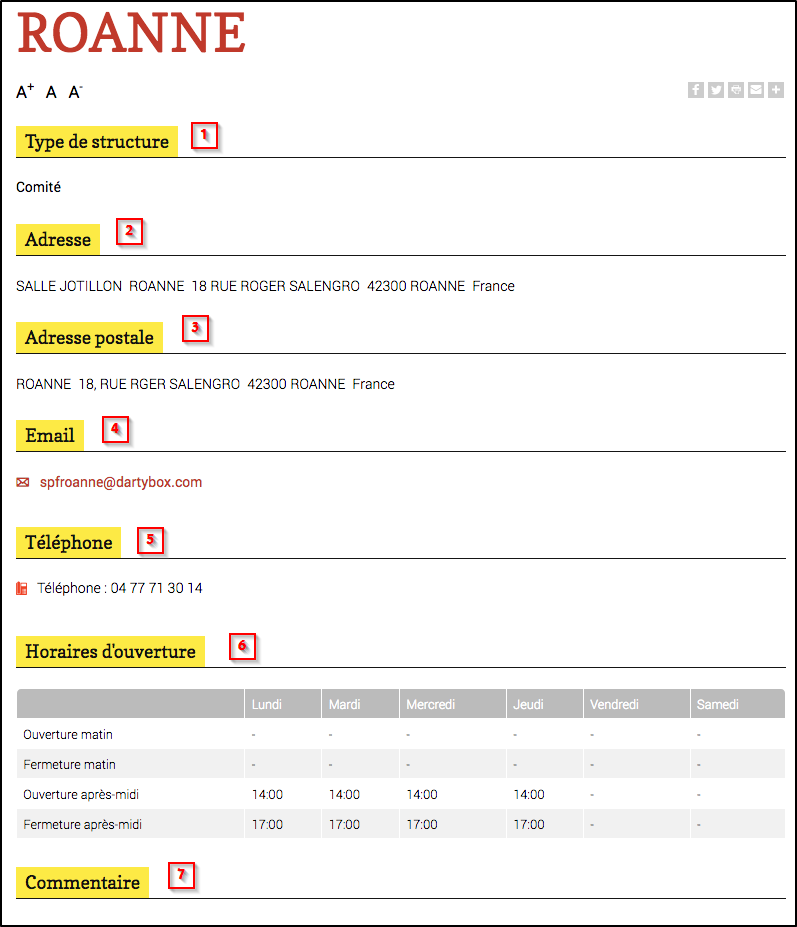Click the red telephone icon
797x927 pixels.
click(x=23, y=589)
